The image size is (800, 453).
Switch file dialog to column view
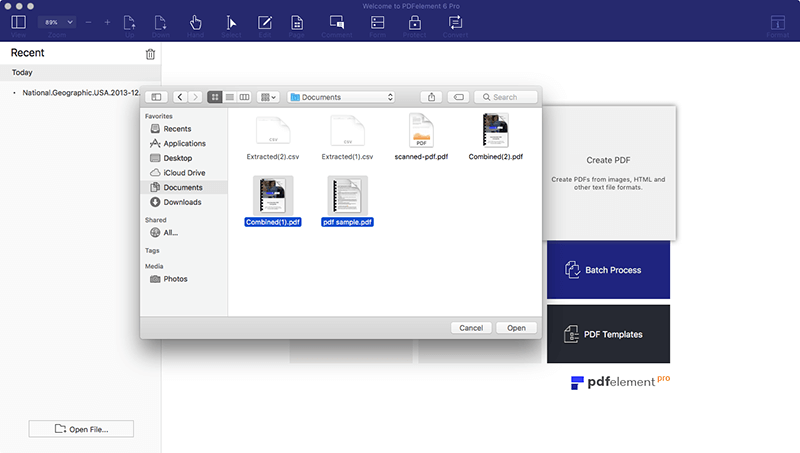(x=244, y=97)
